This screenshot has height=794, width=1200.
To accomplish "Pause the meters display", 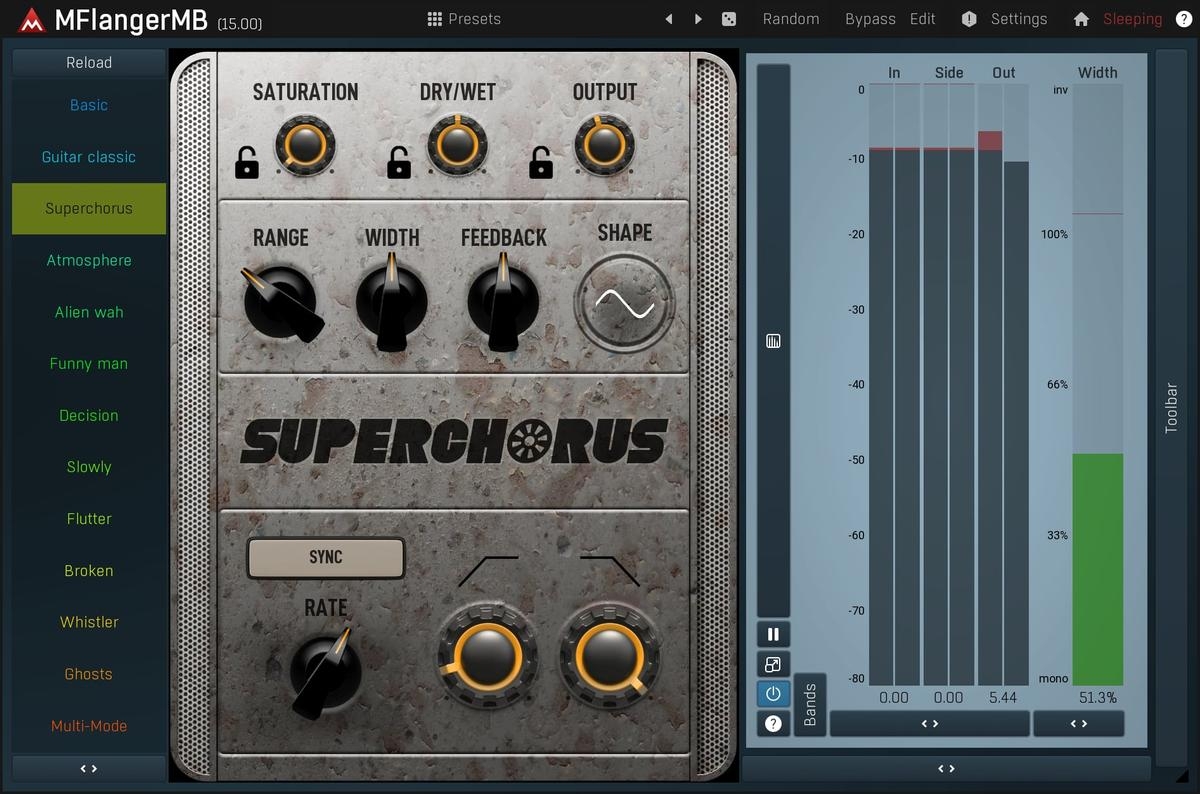I will tap(773, 634).
